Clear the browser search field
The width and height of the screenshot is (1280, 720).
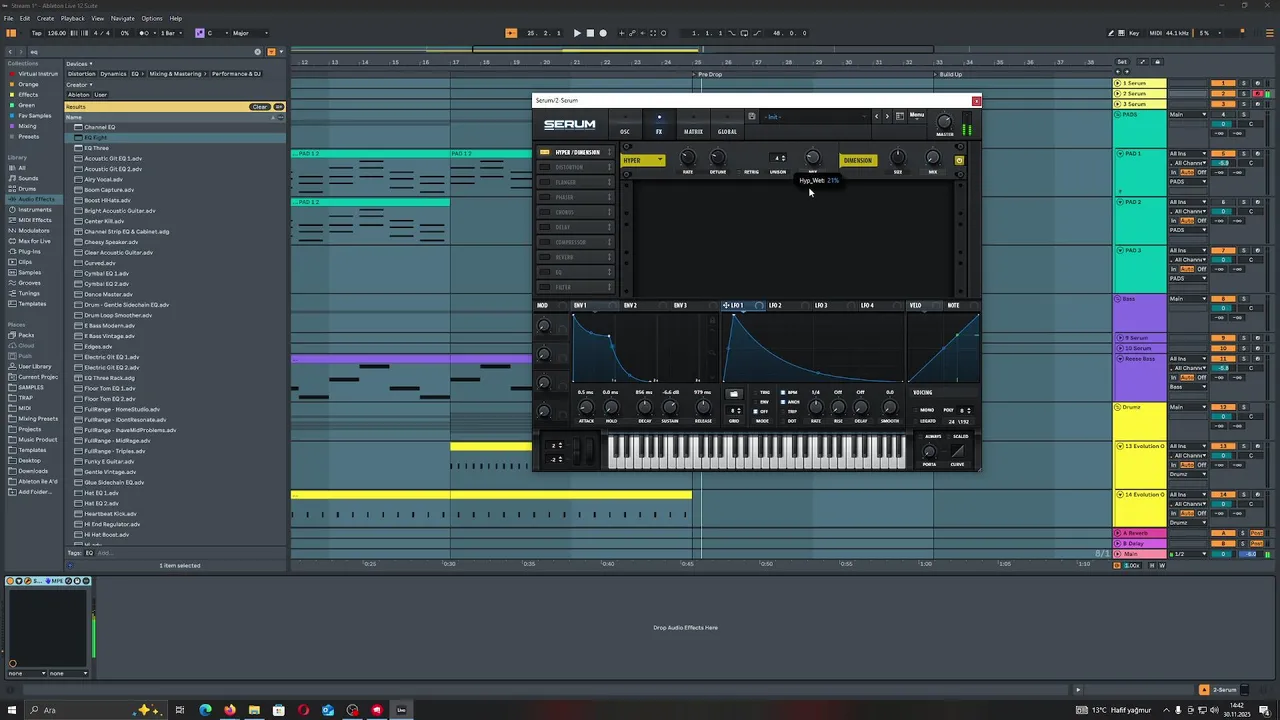(x=257, y=51)
